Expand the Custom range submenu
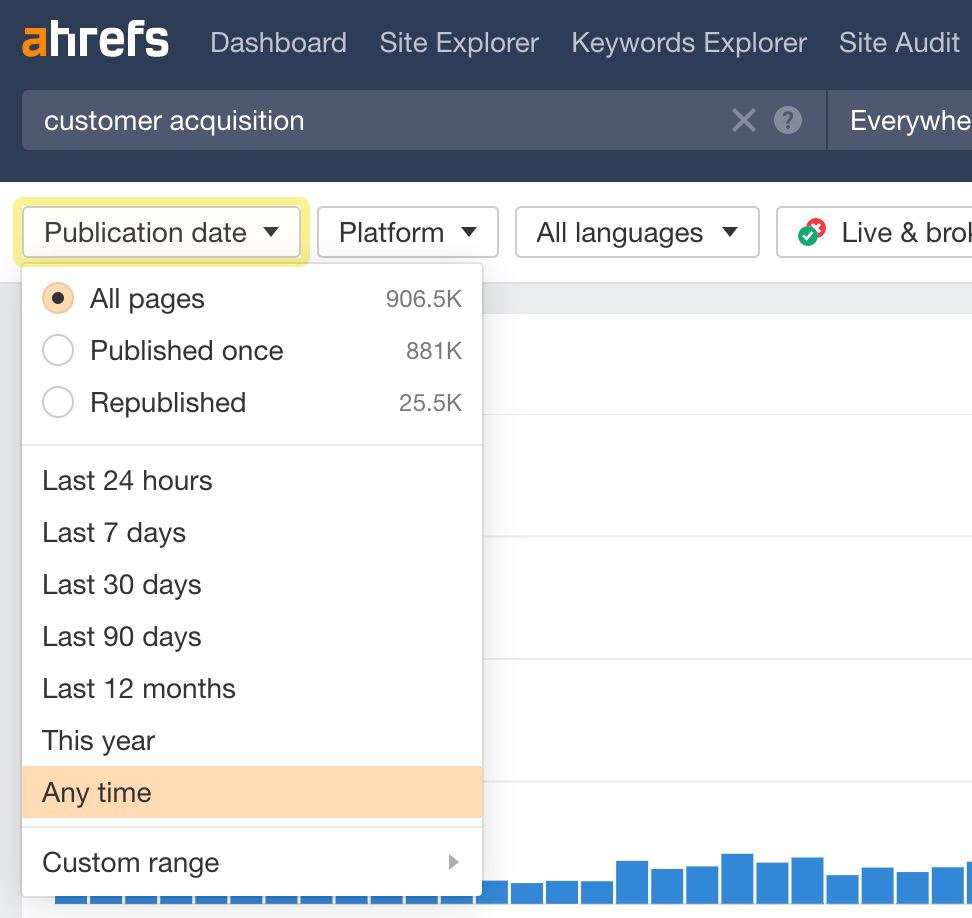This screenshot has height=918, width=972. click(x=251, y=862)
